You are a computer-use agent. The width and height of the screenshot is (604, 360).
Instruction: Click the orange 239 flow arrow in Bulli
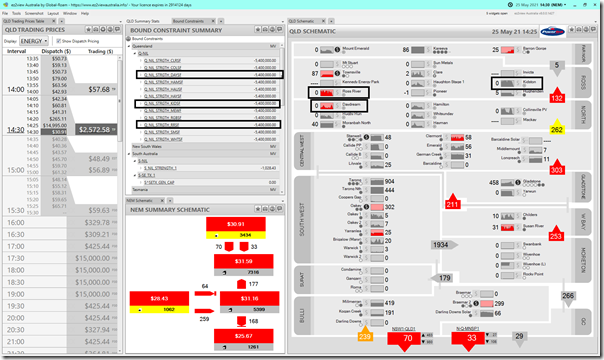pyautogui.click(x=365, y=334)
